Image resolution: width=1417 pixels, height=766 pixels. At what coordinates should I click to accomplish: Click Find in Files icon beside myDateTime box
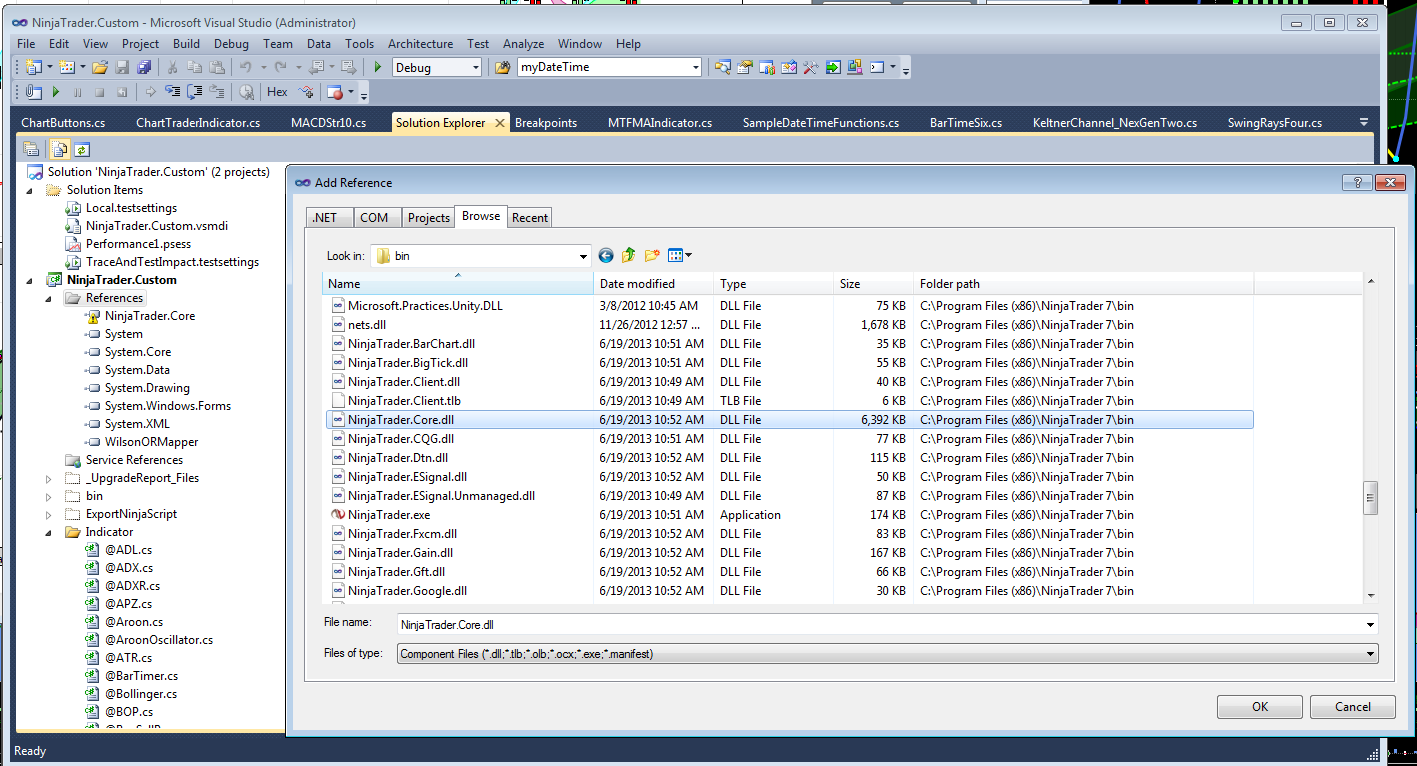point(502,67)
